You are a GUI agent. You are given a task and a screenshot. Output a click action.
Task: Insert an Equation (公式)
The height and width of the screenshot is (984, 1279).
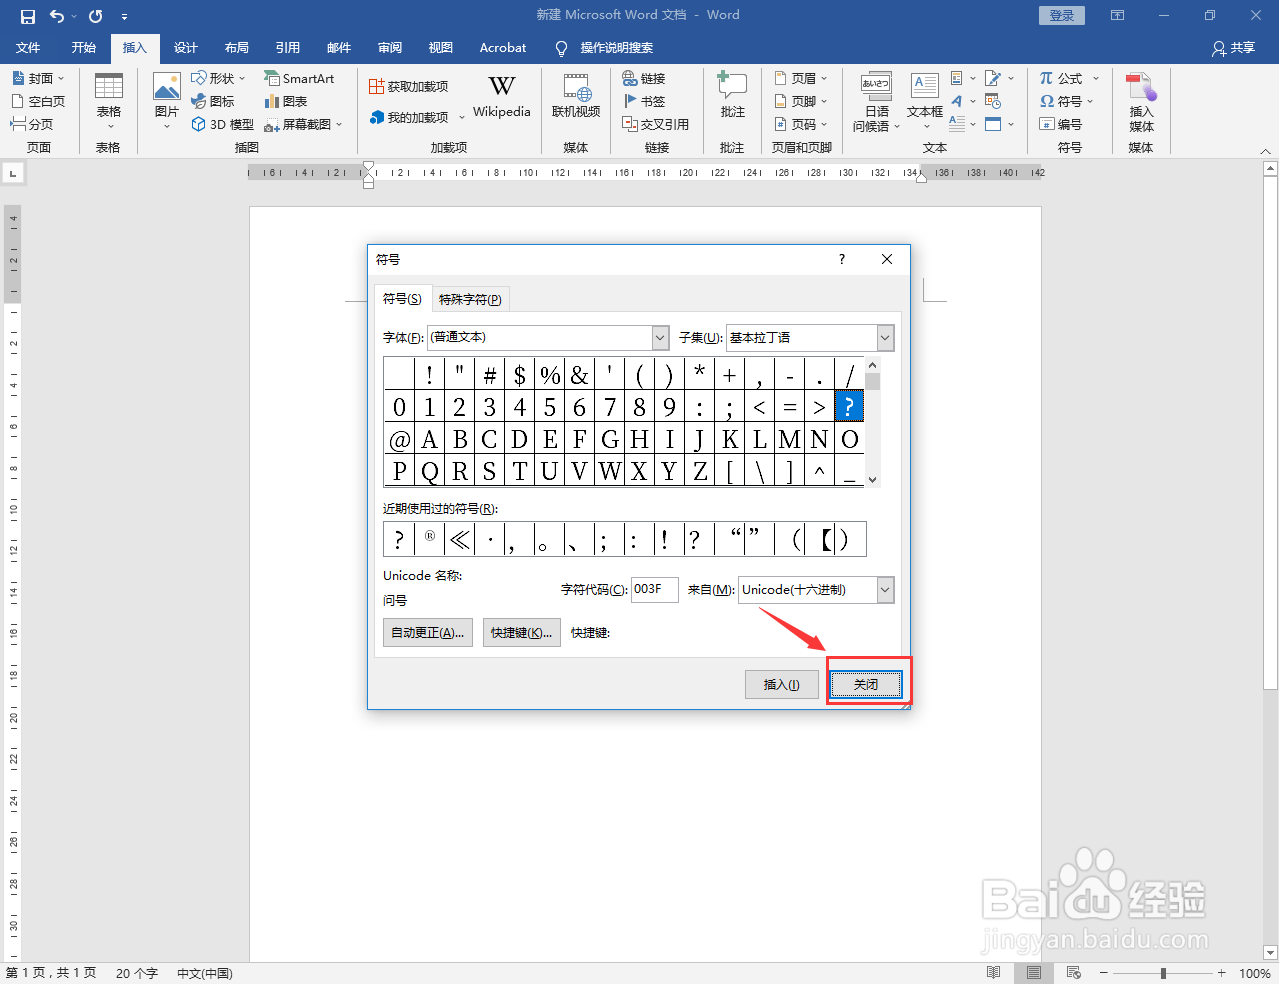[1069, 78]
